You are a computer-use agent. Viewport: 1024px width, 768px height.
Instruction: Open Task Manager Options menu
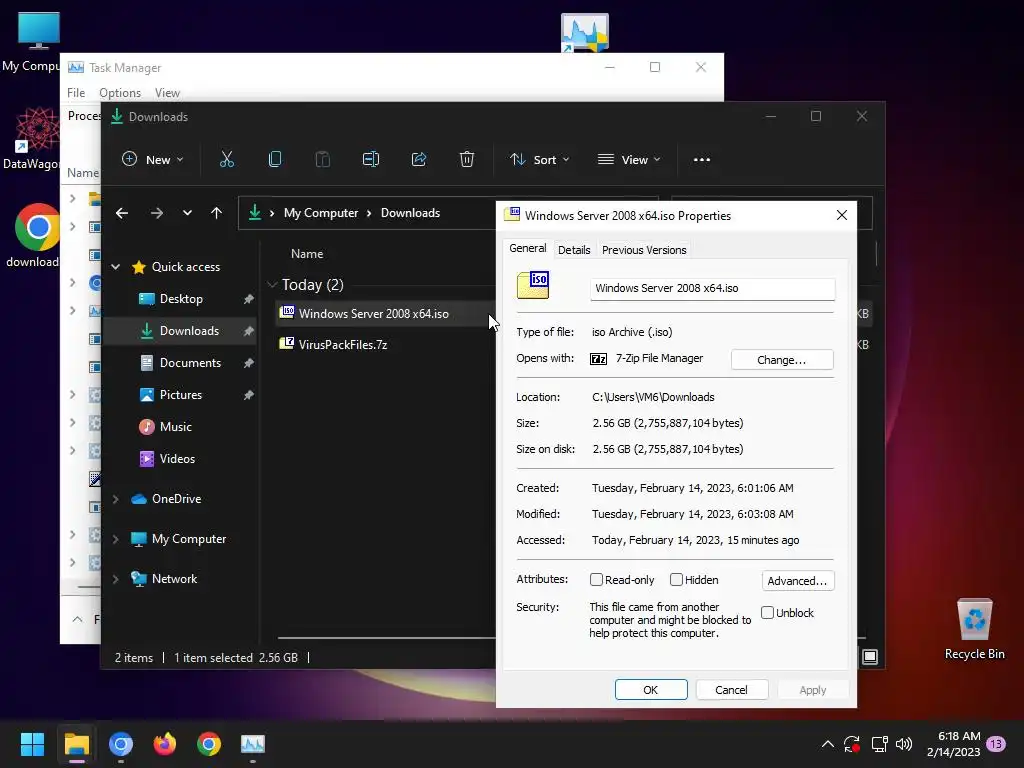120,93
